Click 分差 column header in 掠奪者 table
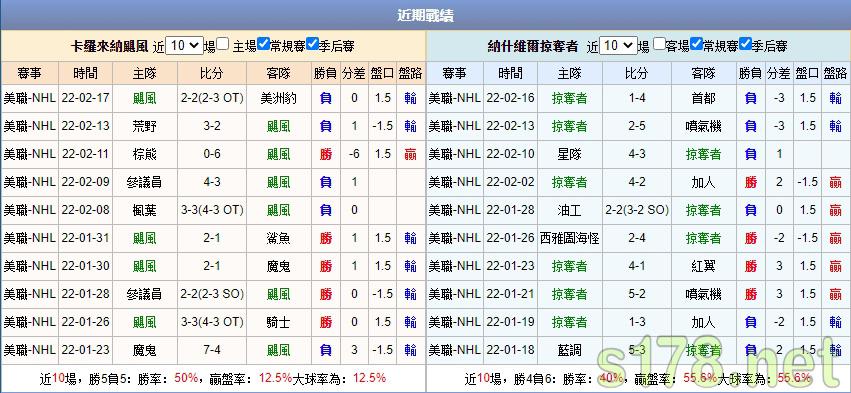851x393 pixels. click(x=779, y=73)
